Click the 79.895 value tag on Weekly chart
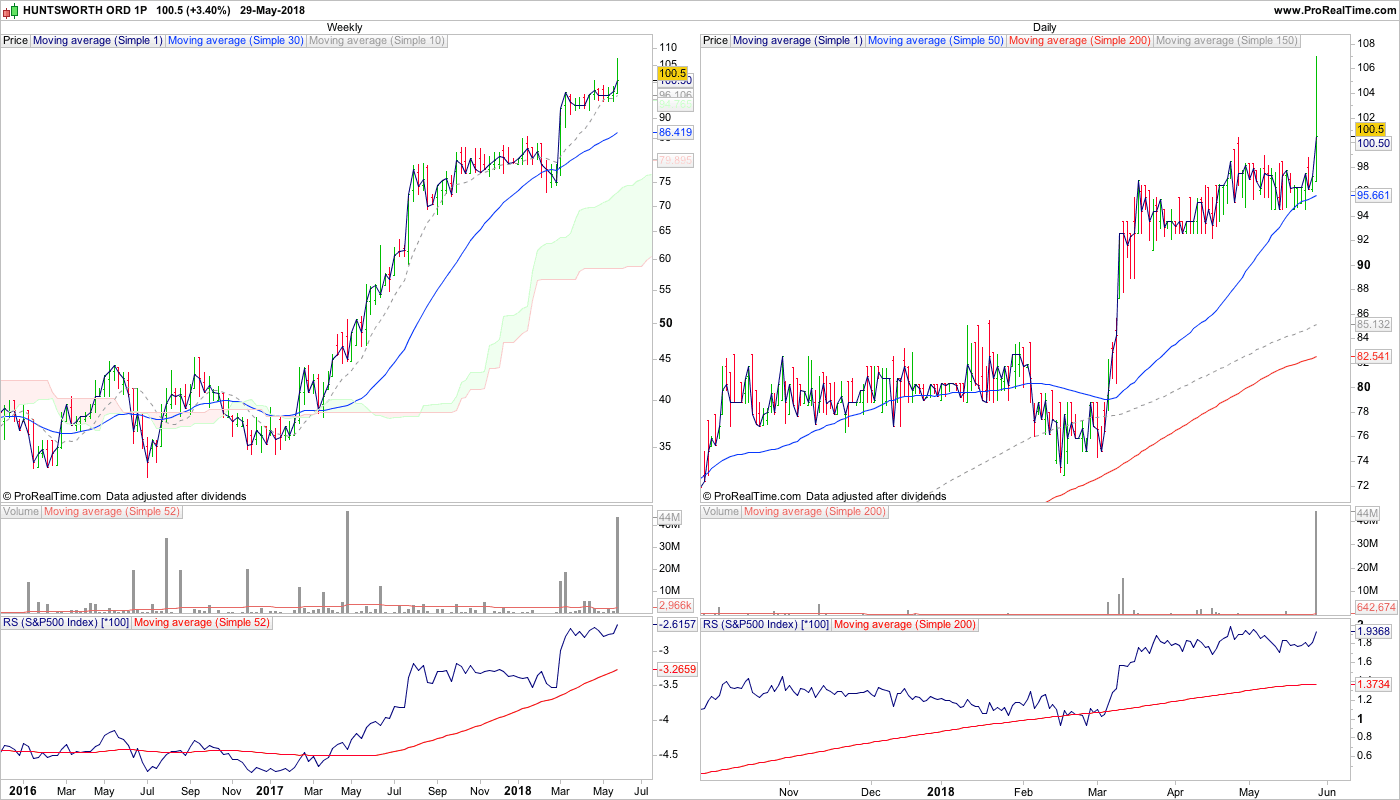The height and width of the screenshot is (800, 1400). pos(676,160)
